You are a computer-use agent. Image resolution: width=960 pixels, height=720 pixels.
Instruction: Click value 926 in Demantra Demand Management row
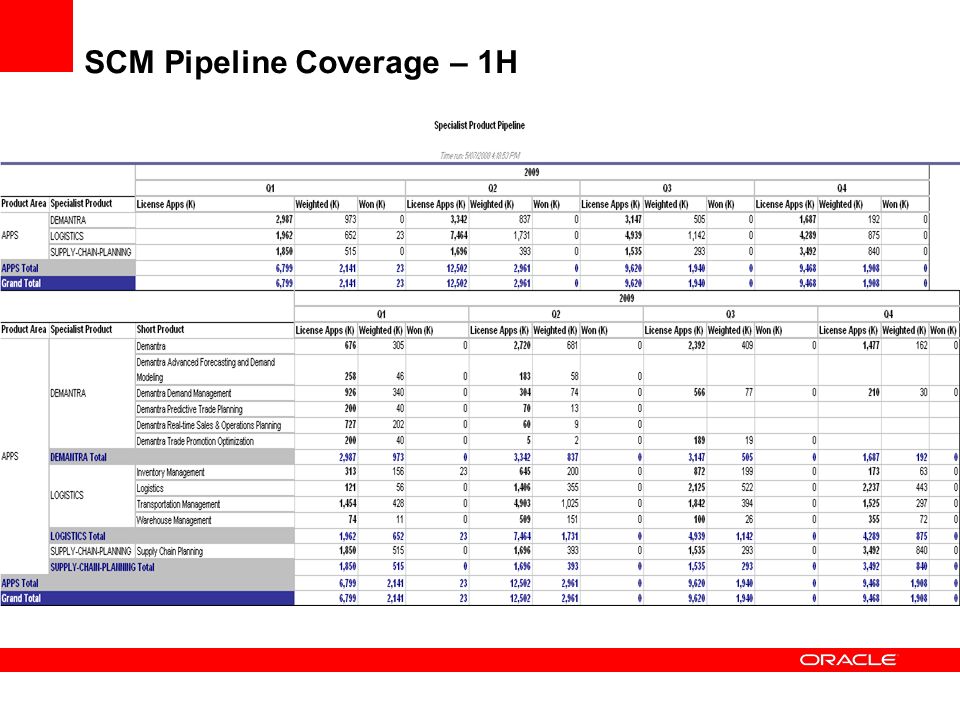point(350,392)
